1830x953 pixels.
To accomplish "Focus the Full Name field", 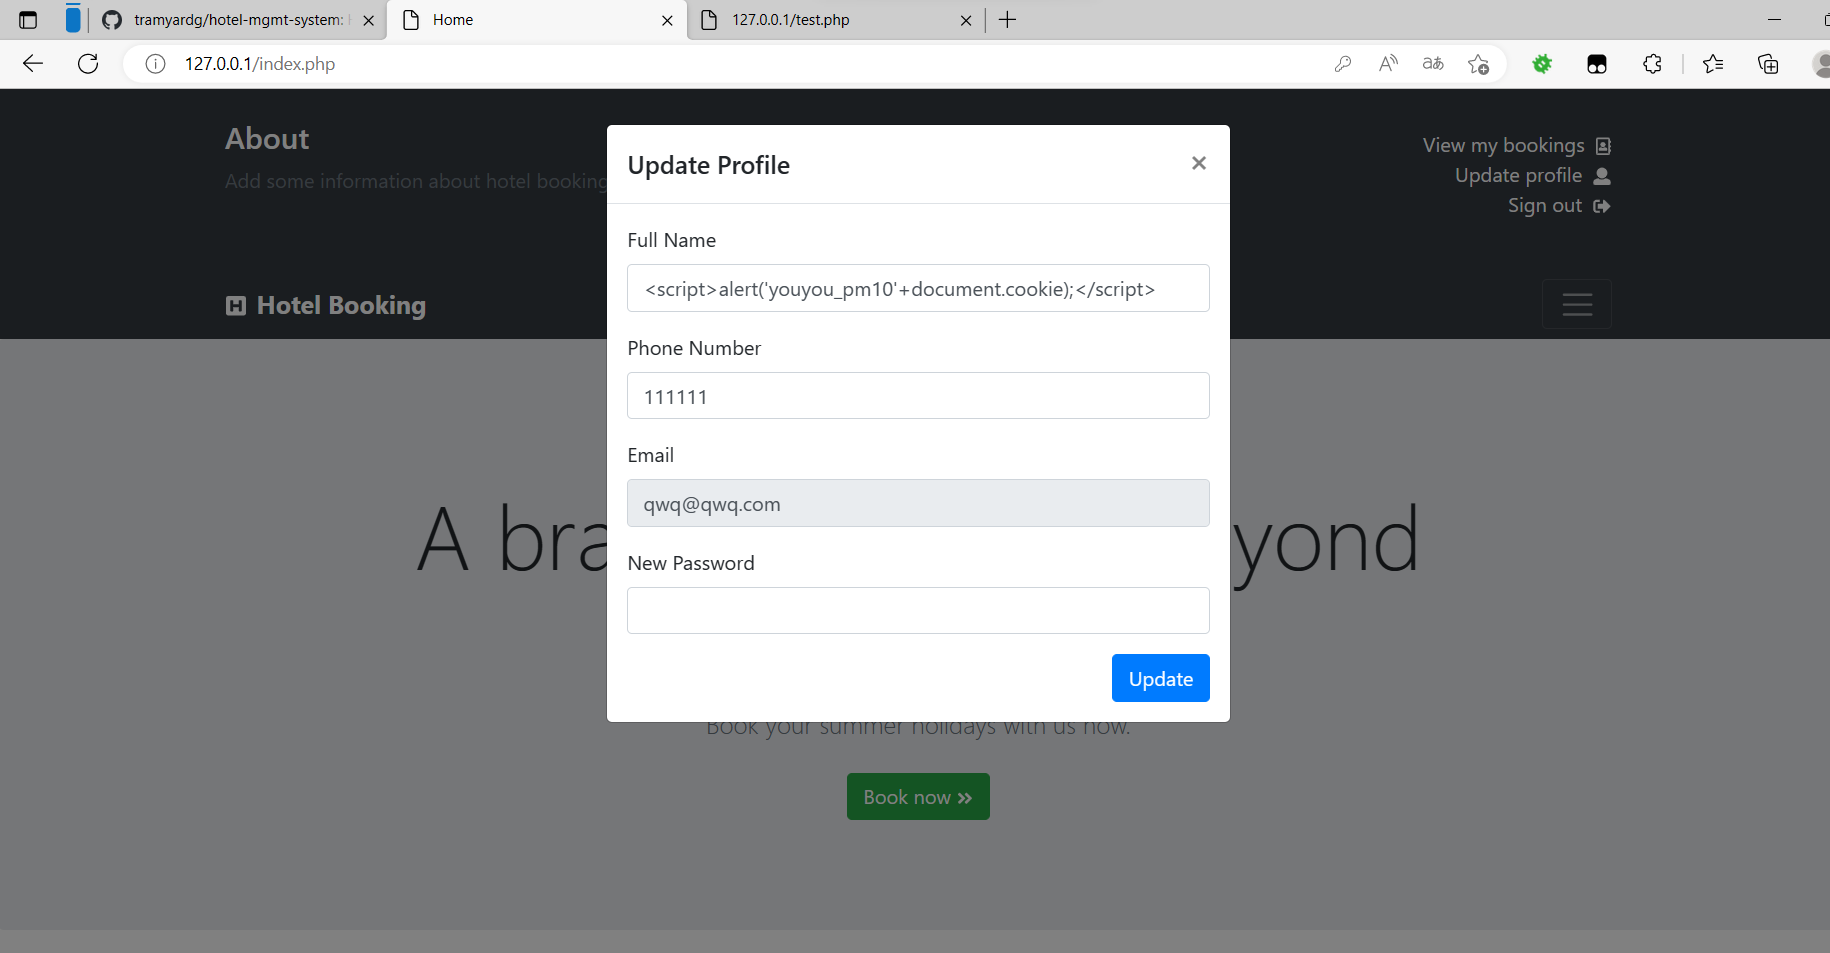I will 917,288.
